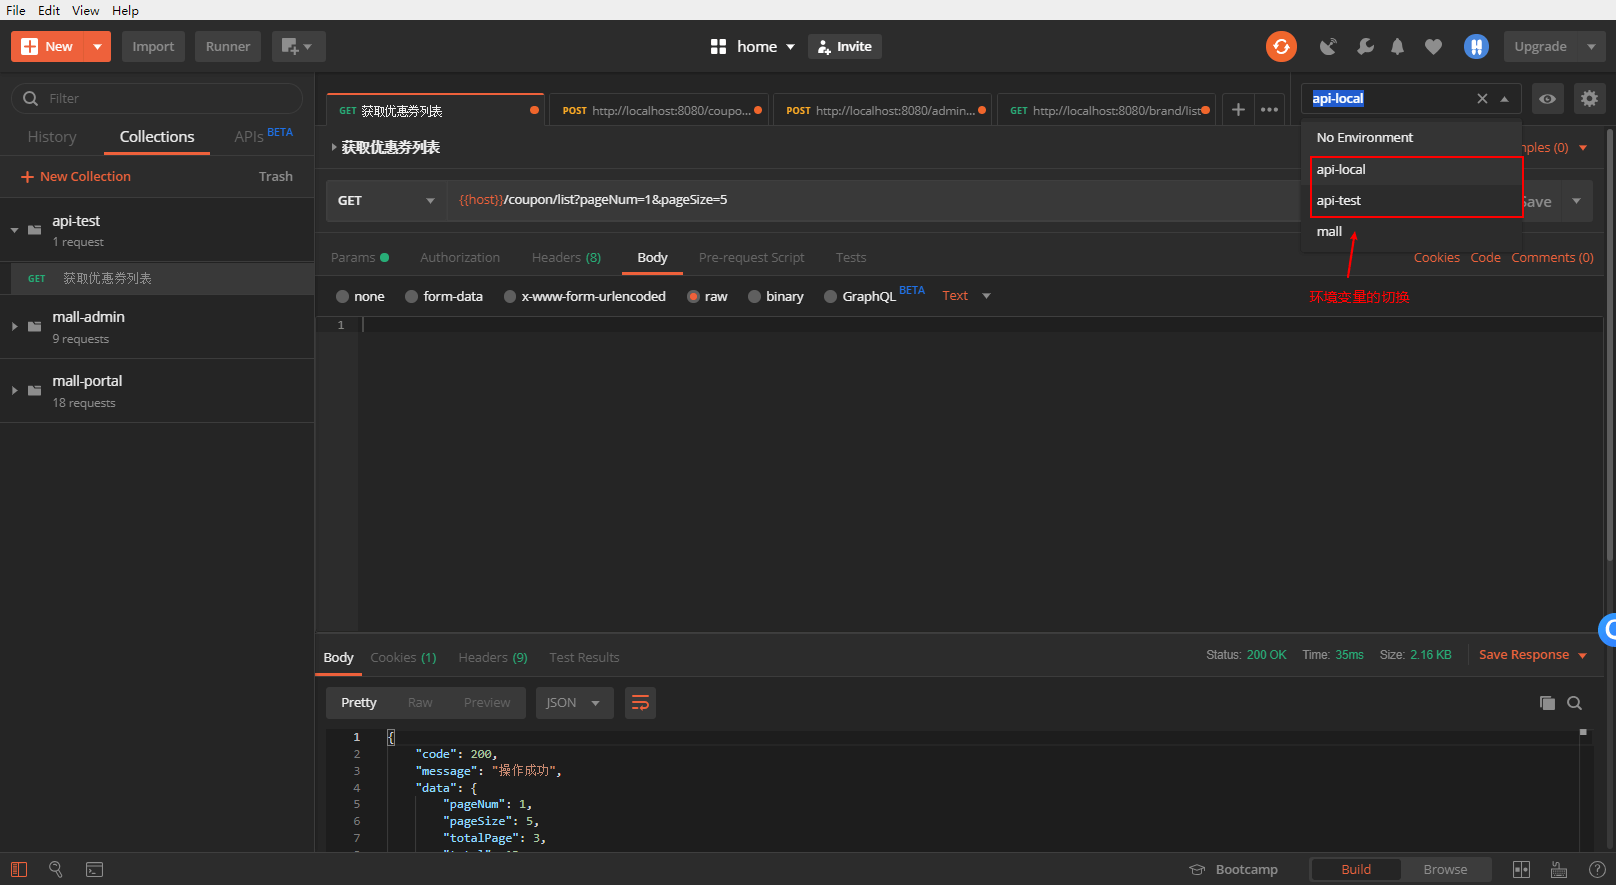Image resolution: width=1616 pixels, height=885 pixels.
Task: Click the Filter search field
Action: (x=157, y=98)
